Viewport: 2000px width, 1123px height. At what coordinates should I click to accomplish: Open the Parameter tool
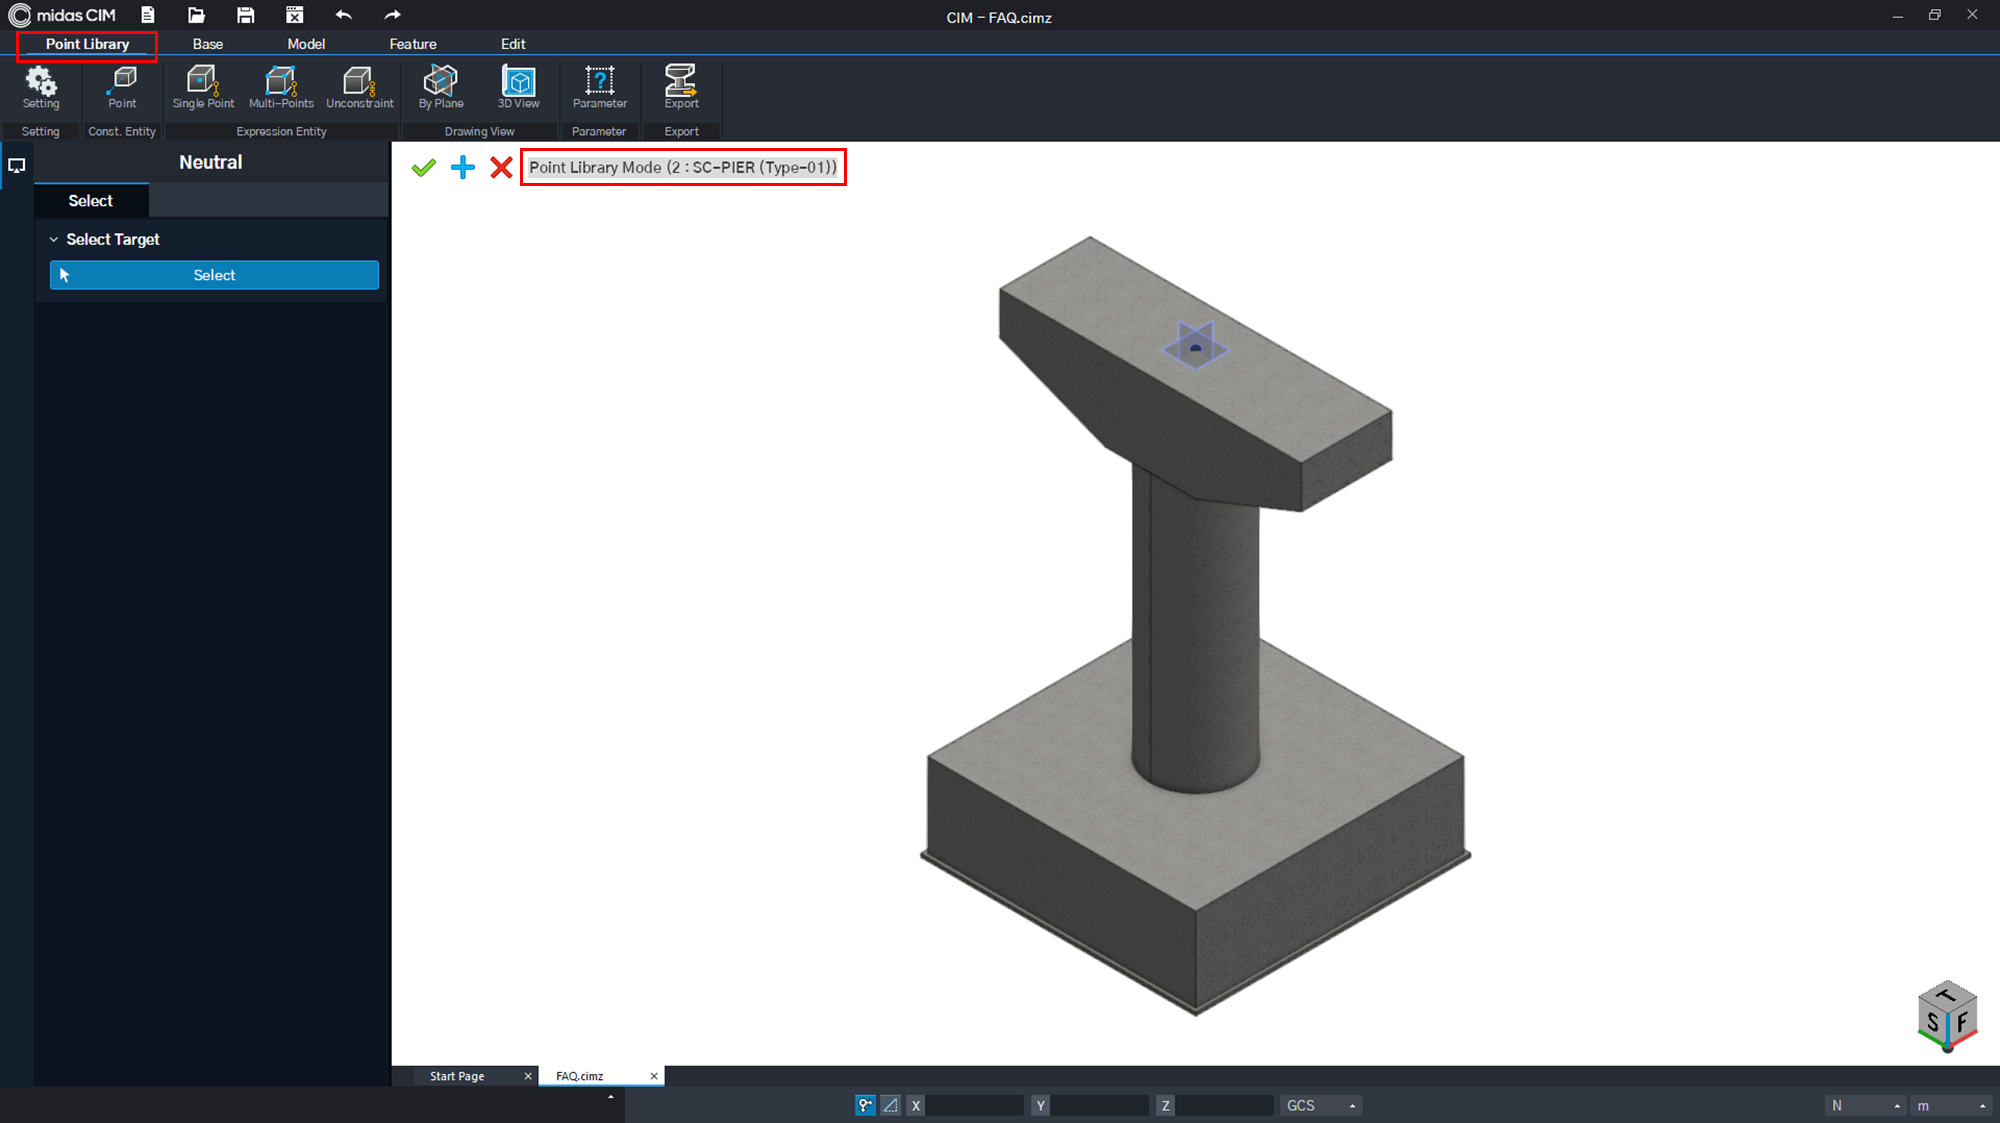[599, 86]
